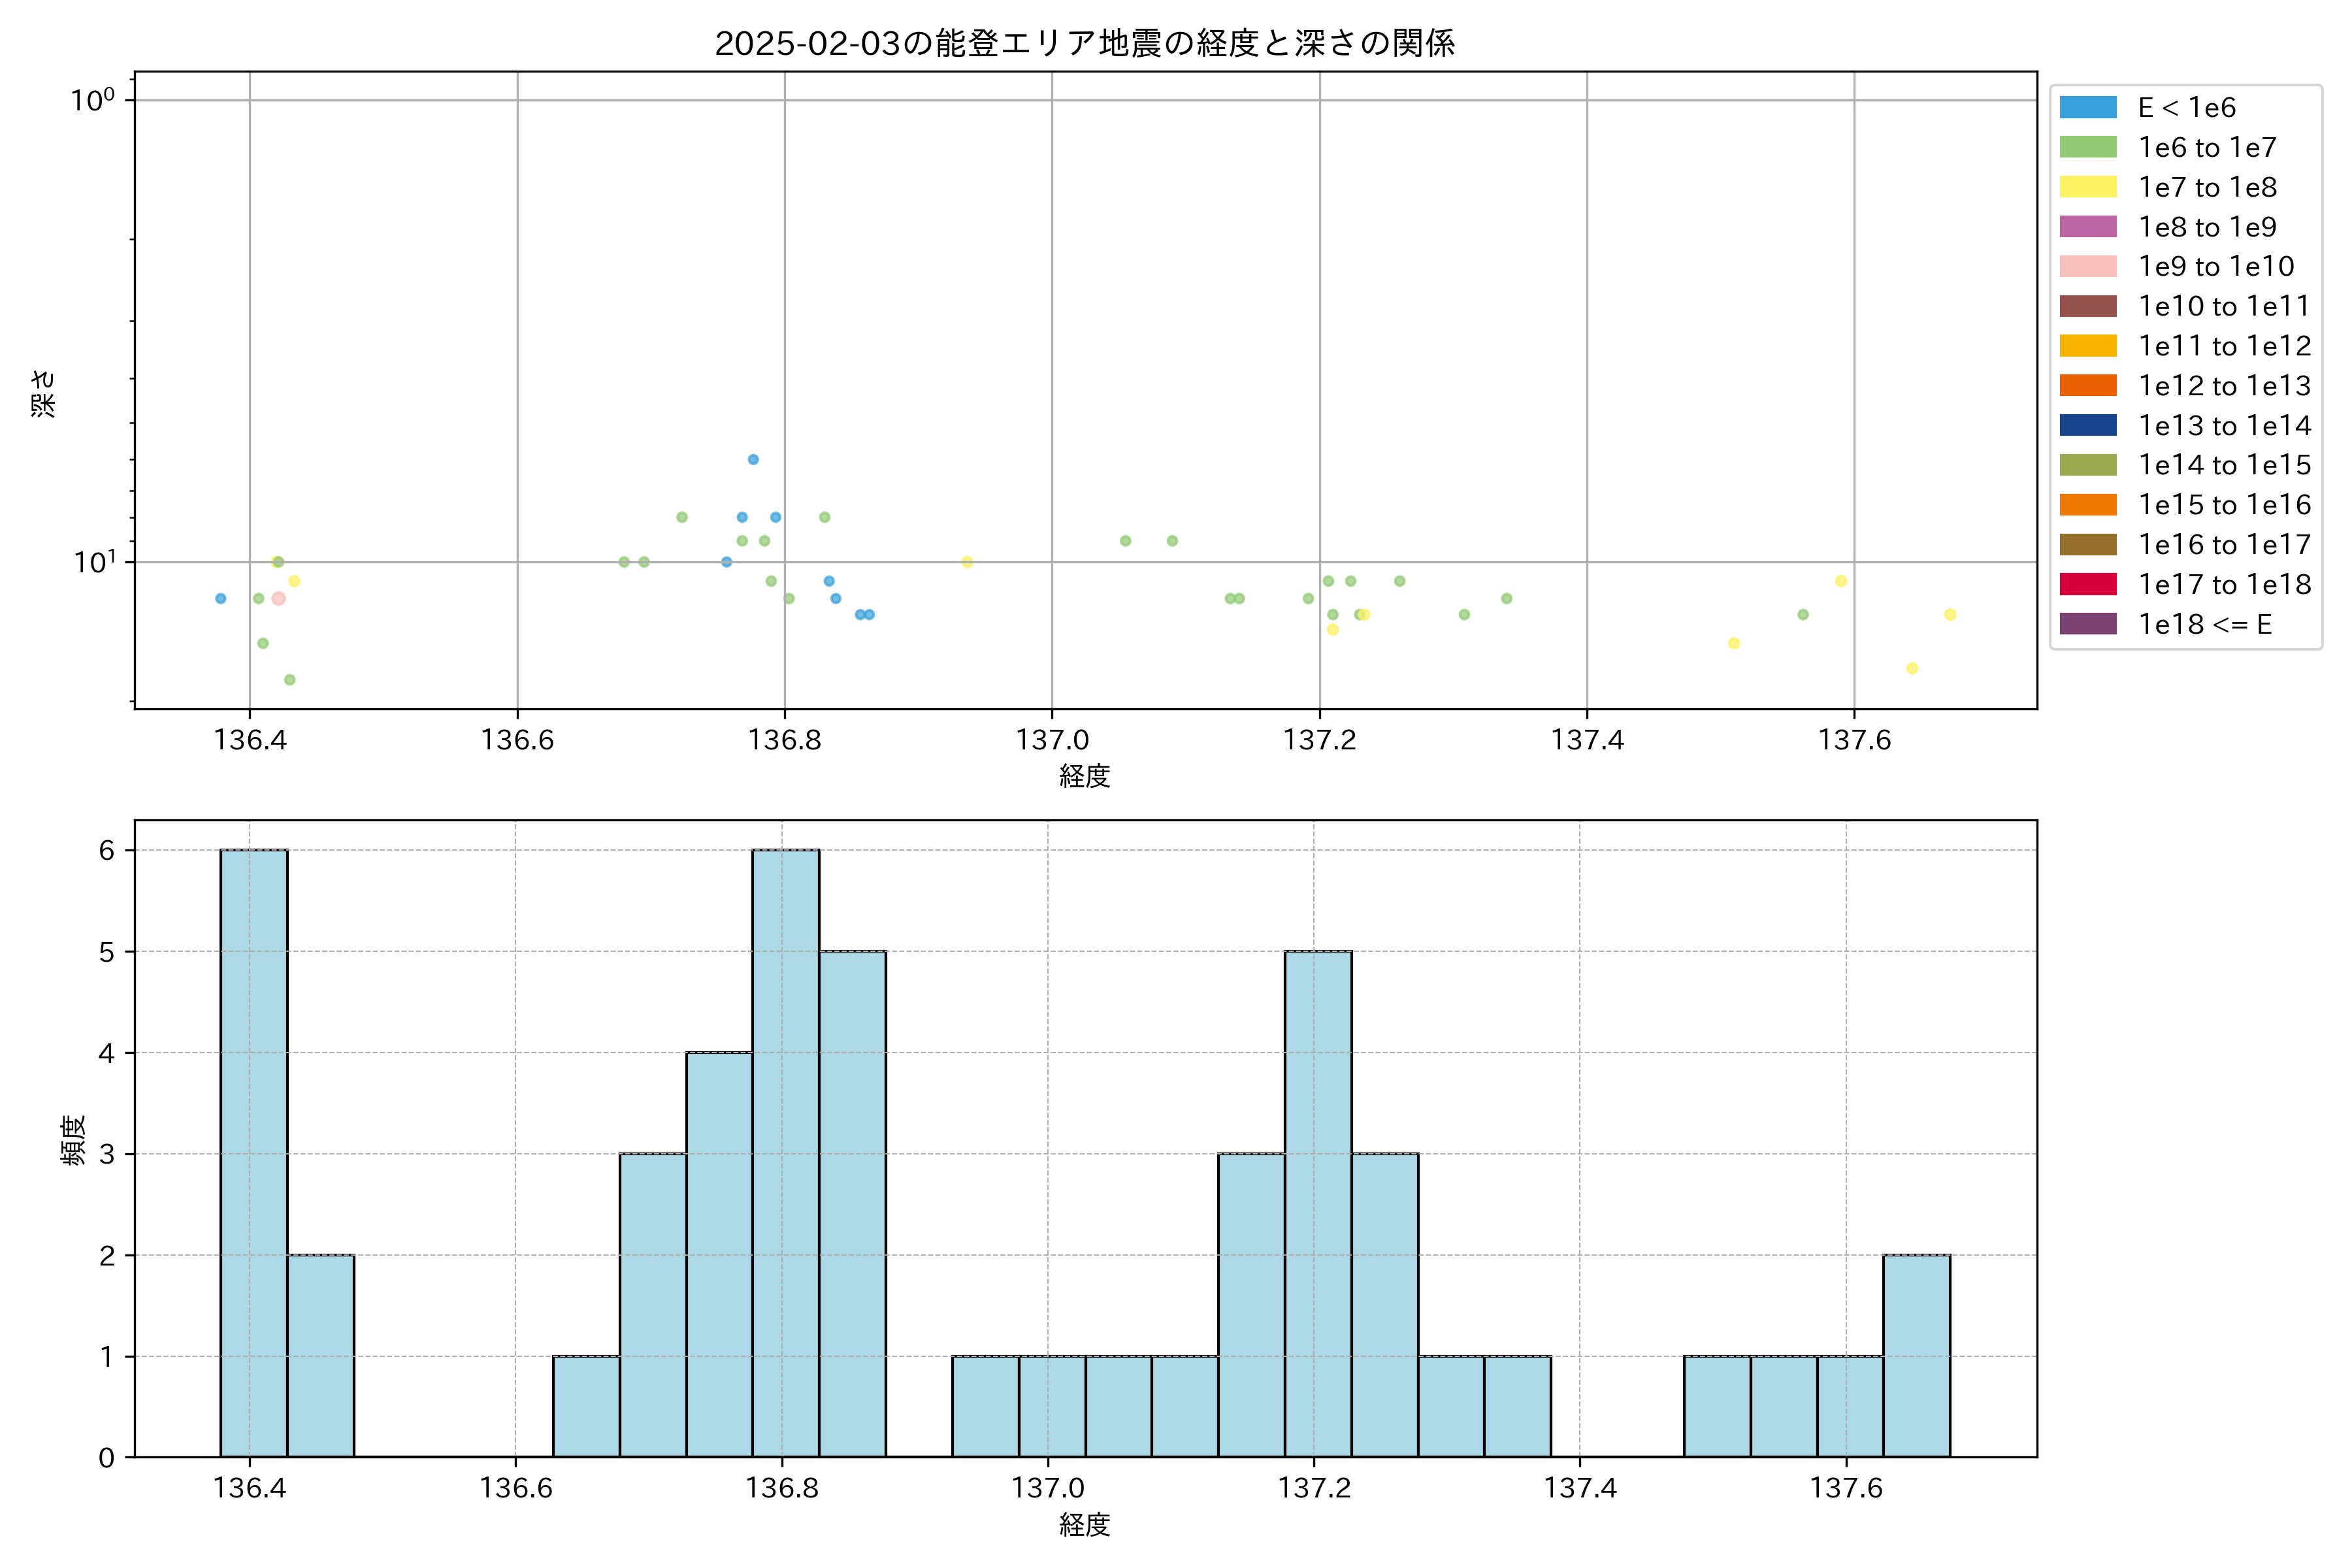Click the pink '1e9 to 1e10' legend swatch

2087,266
